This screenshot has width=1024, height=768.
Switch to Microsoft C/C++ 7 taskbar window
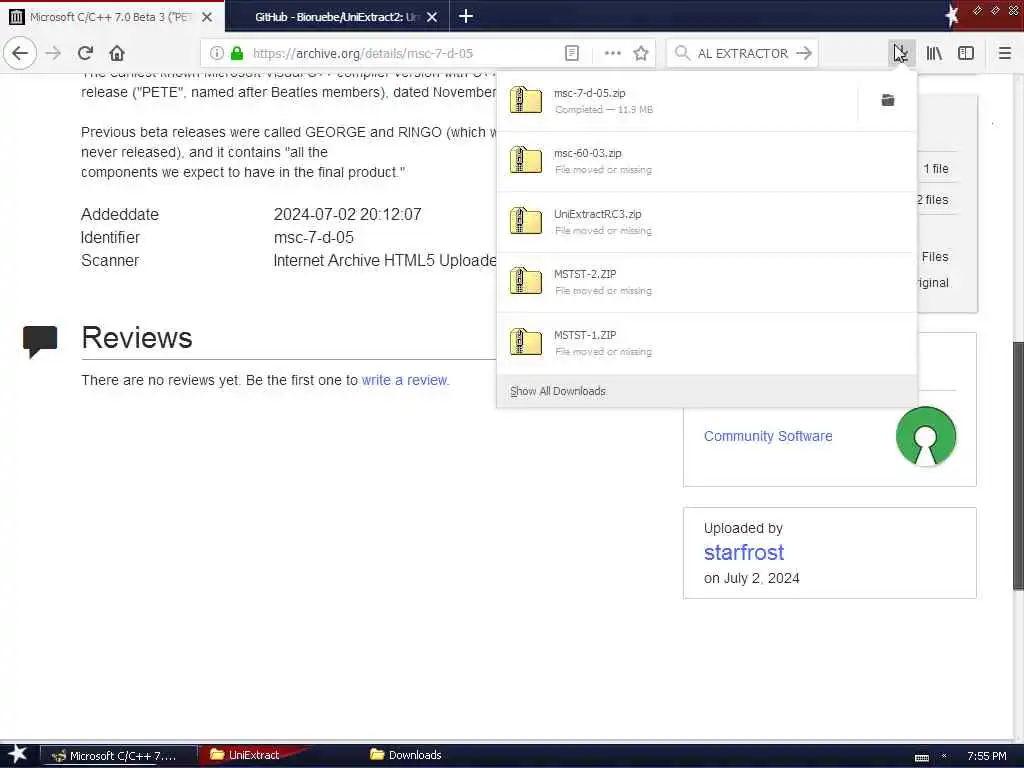[x=118, y=756]
